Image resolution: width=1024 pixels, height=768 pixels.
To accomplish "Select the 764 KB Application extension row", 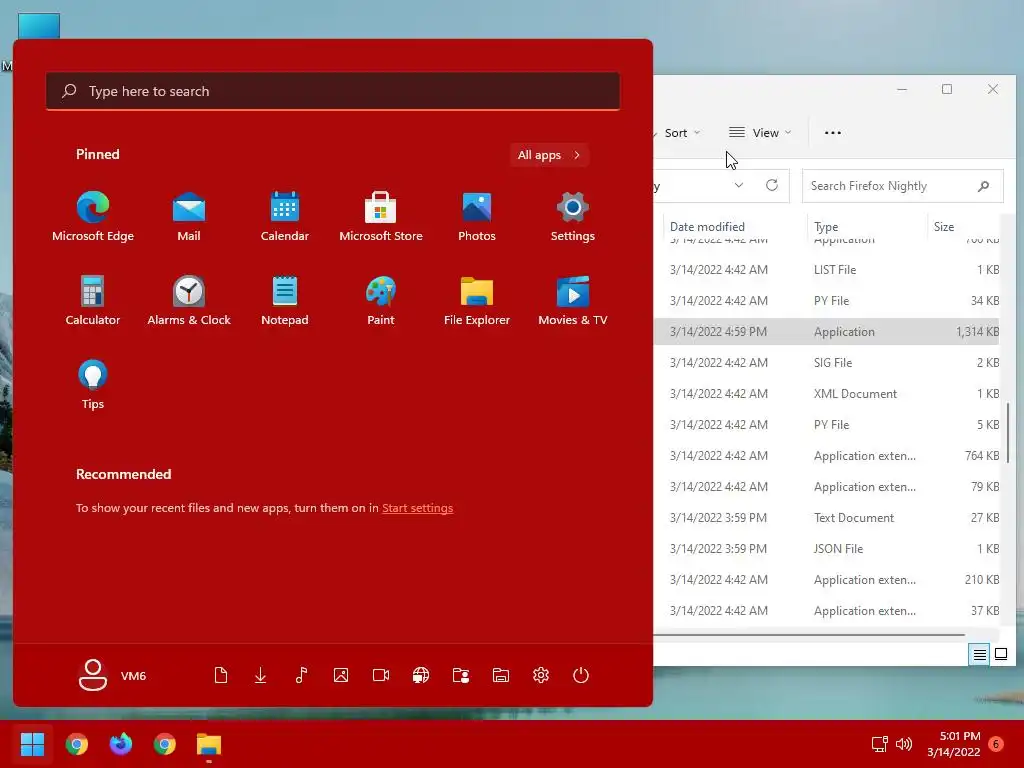I will [x=827, y=456].
